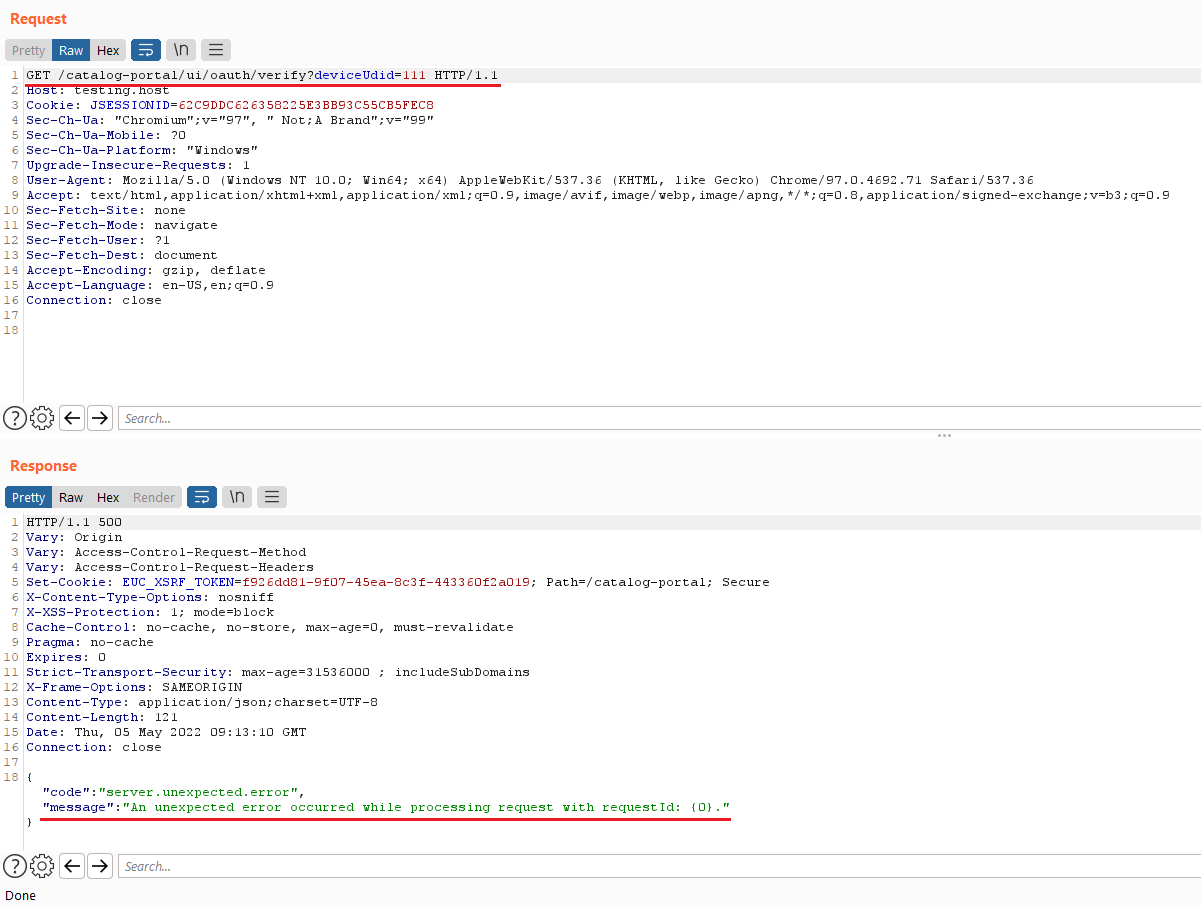Click the Strict-Transport-Security header line
Viewport: 1201px width, 907px height.
(278, 672)
